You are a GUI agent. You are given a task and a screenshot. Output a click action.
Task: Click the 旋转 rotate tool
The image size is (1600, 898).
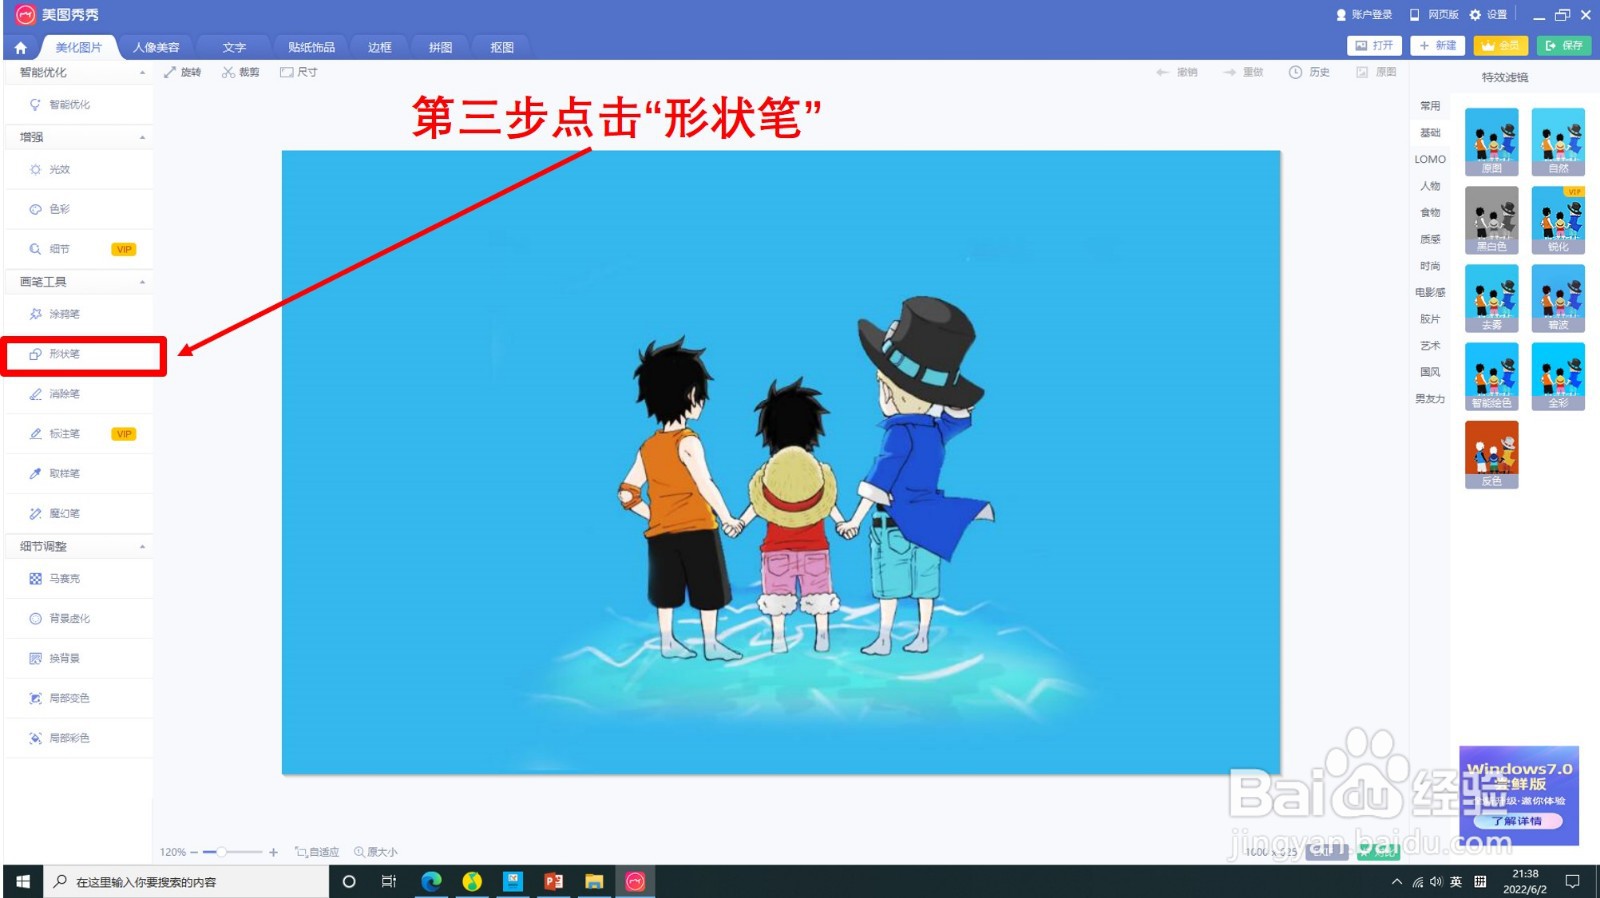pyautogui.click(x=182, y=72)
